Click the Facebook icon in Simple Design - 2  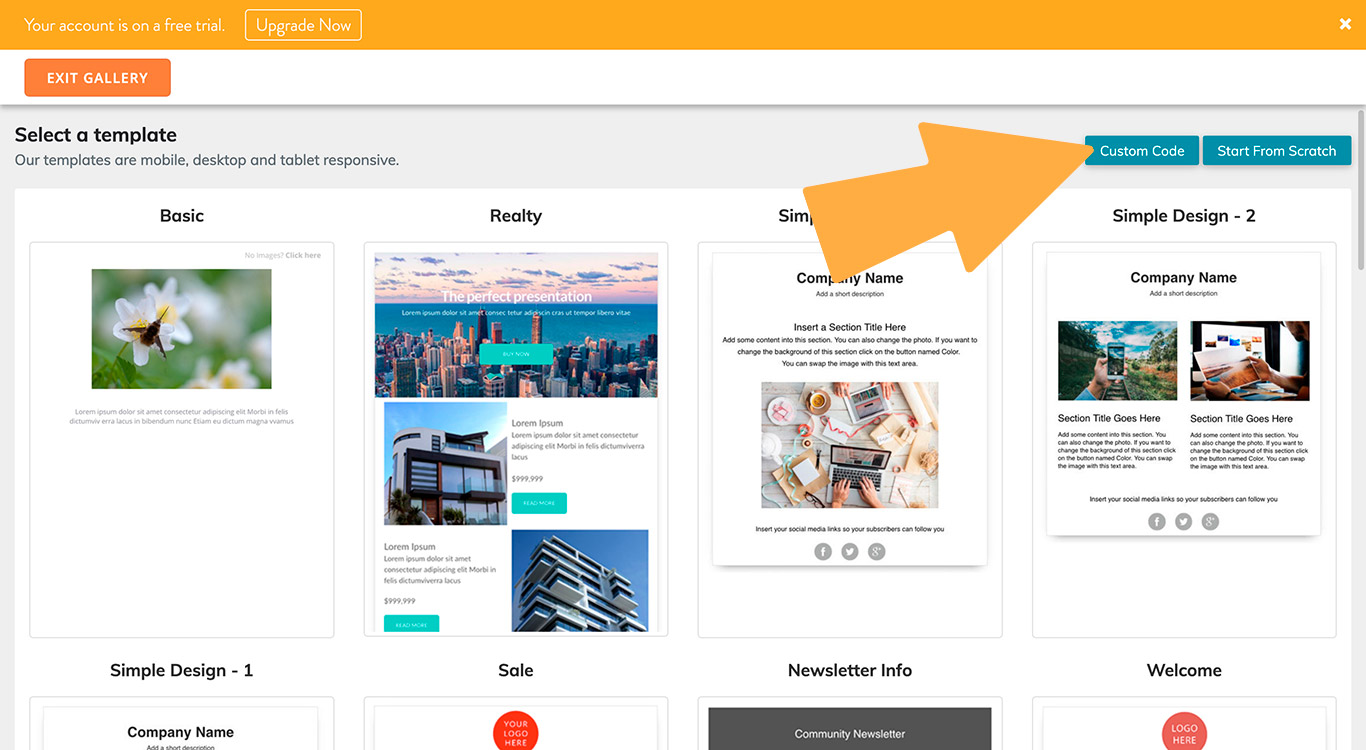click(1157, 521)
